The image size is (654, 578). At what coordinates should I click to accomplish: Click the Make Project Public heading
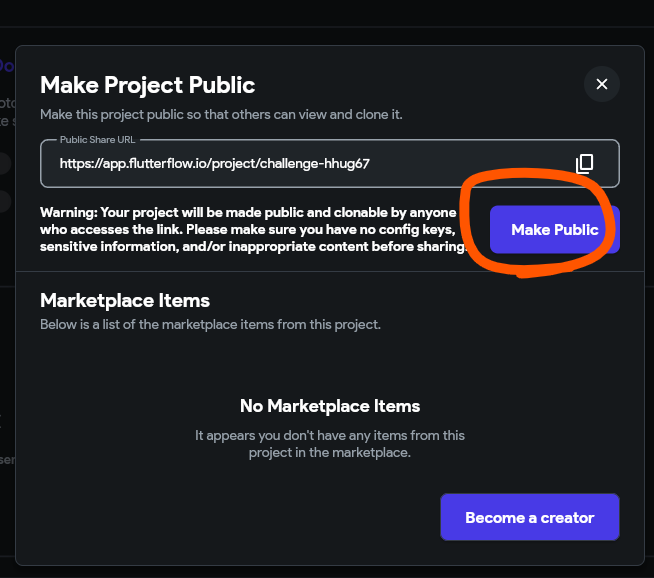147,85
